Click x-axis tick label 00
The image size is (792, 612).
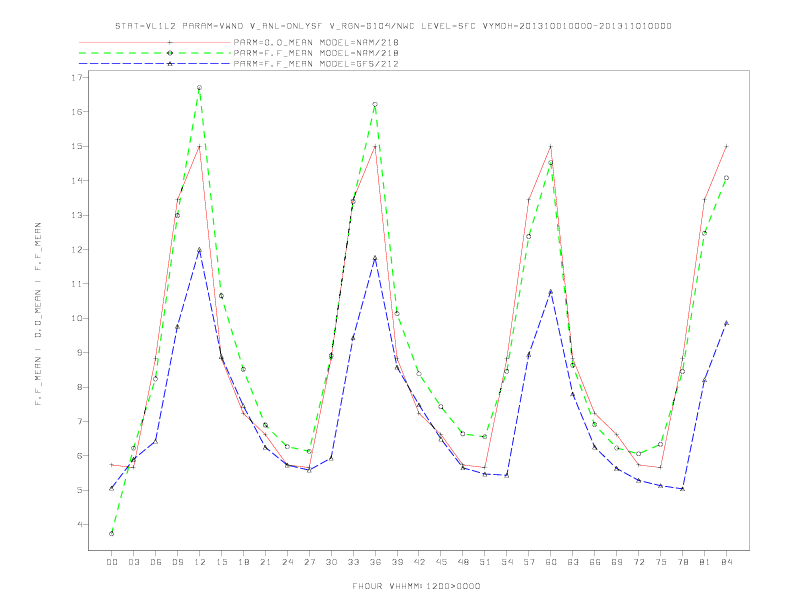click(x=112, y=562)
